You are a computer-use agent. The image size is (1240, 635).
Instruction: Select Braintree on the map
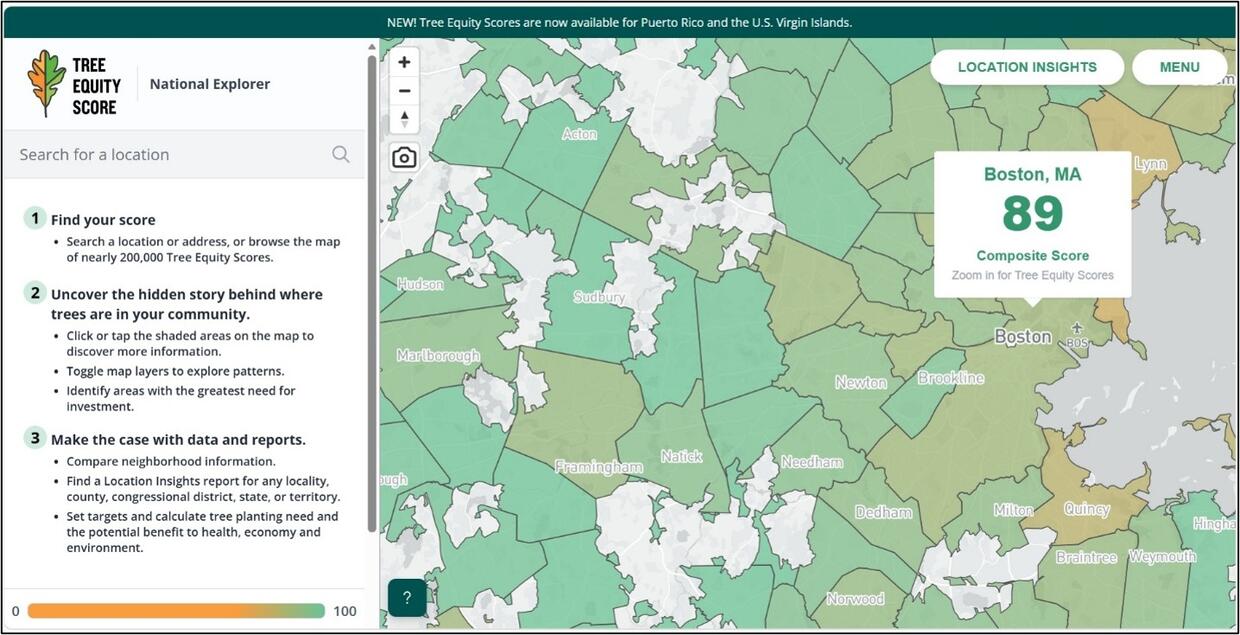pyautogui.click(x=1087, y=557)
